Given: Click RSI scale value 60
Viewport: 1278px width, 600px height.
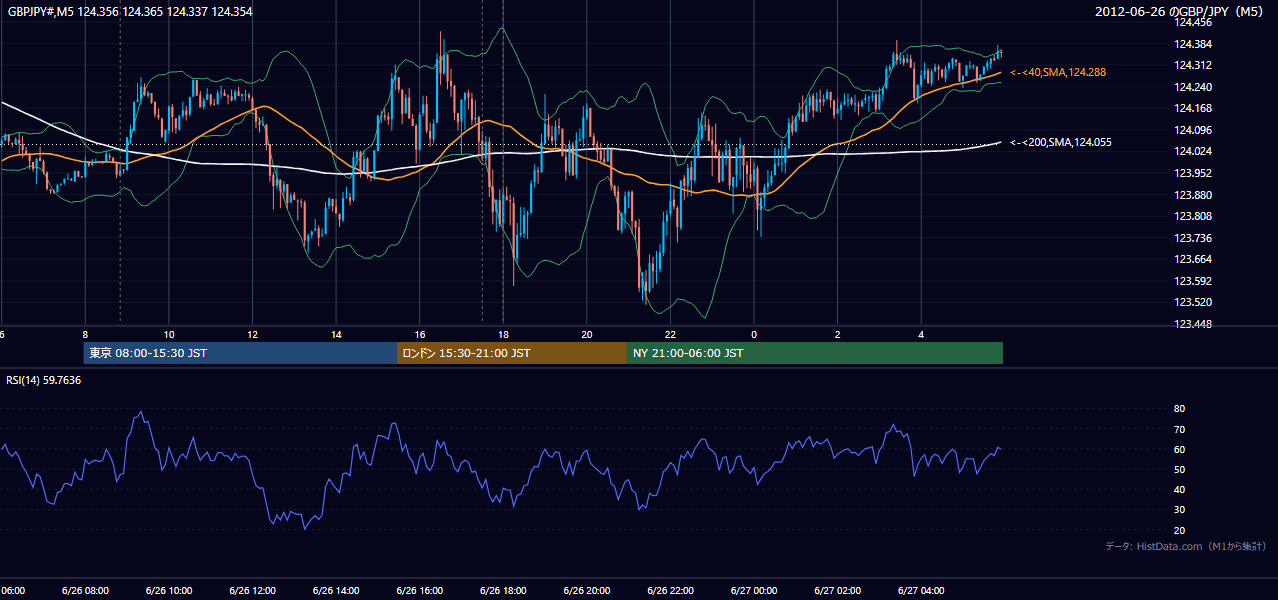Looking at the screenshot, I should point(1179,449).
